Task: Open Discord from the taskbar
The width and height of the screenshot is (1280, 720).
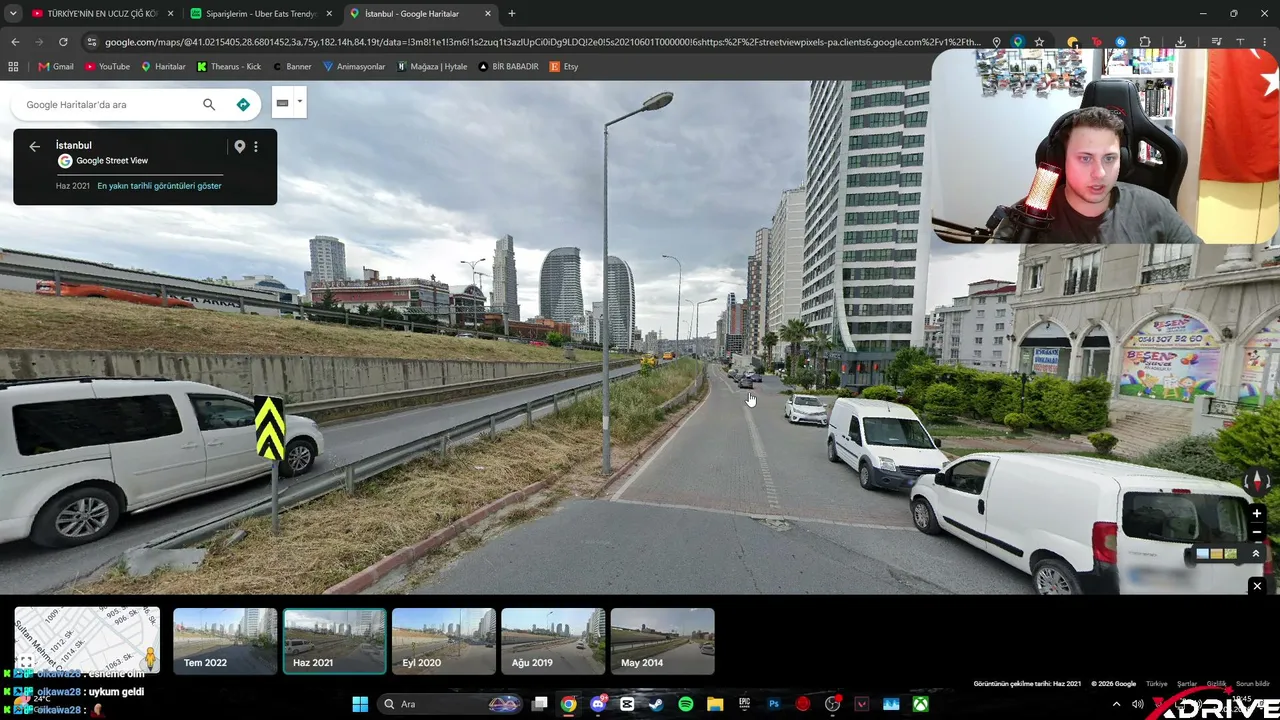Action: pyautogui.click(x=598, y=704)
